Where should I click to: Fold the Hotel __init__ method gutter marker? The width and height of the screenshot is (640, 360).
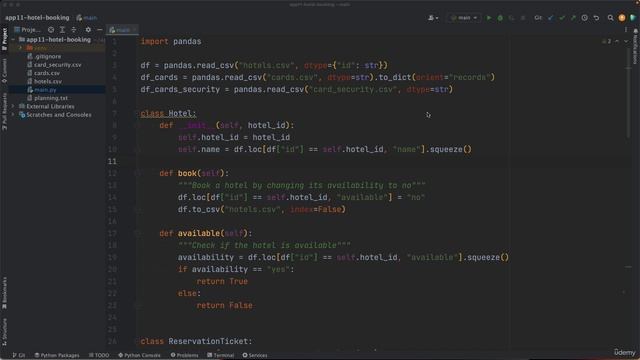[138, 125]
